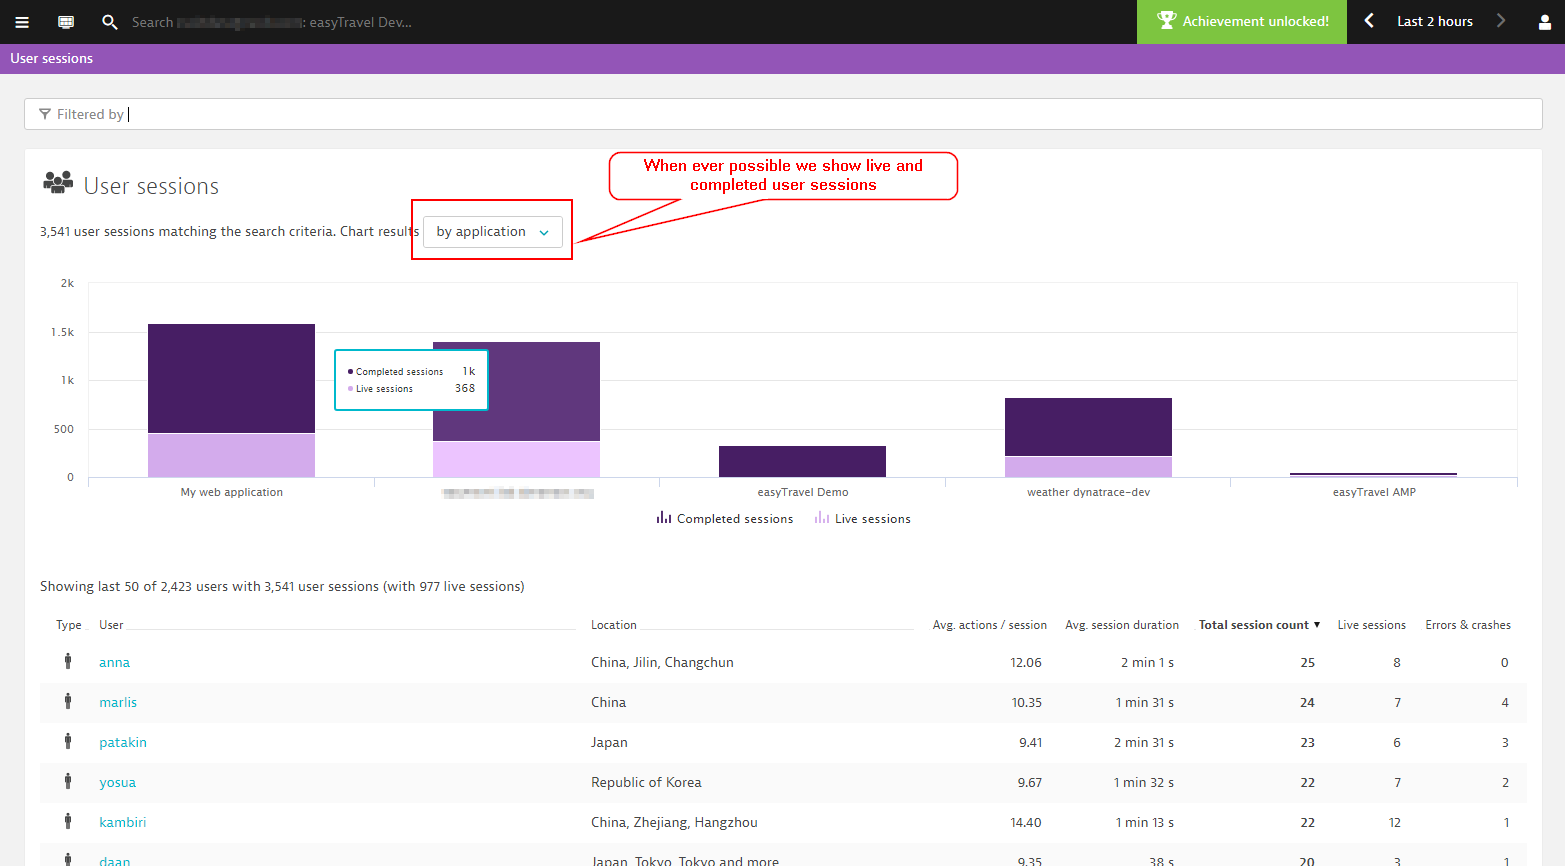Go to next time frame arrow
This screenshot has width=1565, height=866.
[1500, 21]
